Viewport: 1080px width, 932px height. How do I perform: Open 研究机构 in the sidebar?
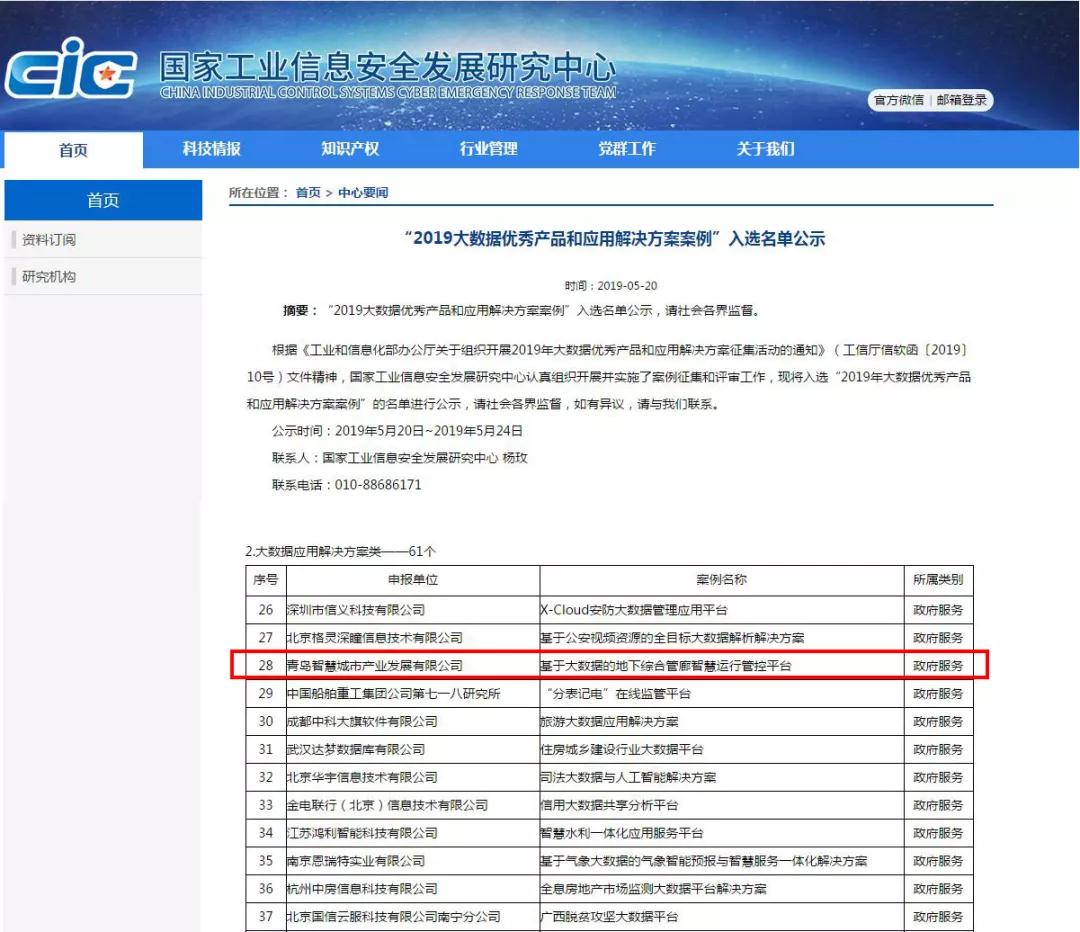pos(49,277)
